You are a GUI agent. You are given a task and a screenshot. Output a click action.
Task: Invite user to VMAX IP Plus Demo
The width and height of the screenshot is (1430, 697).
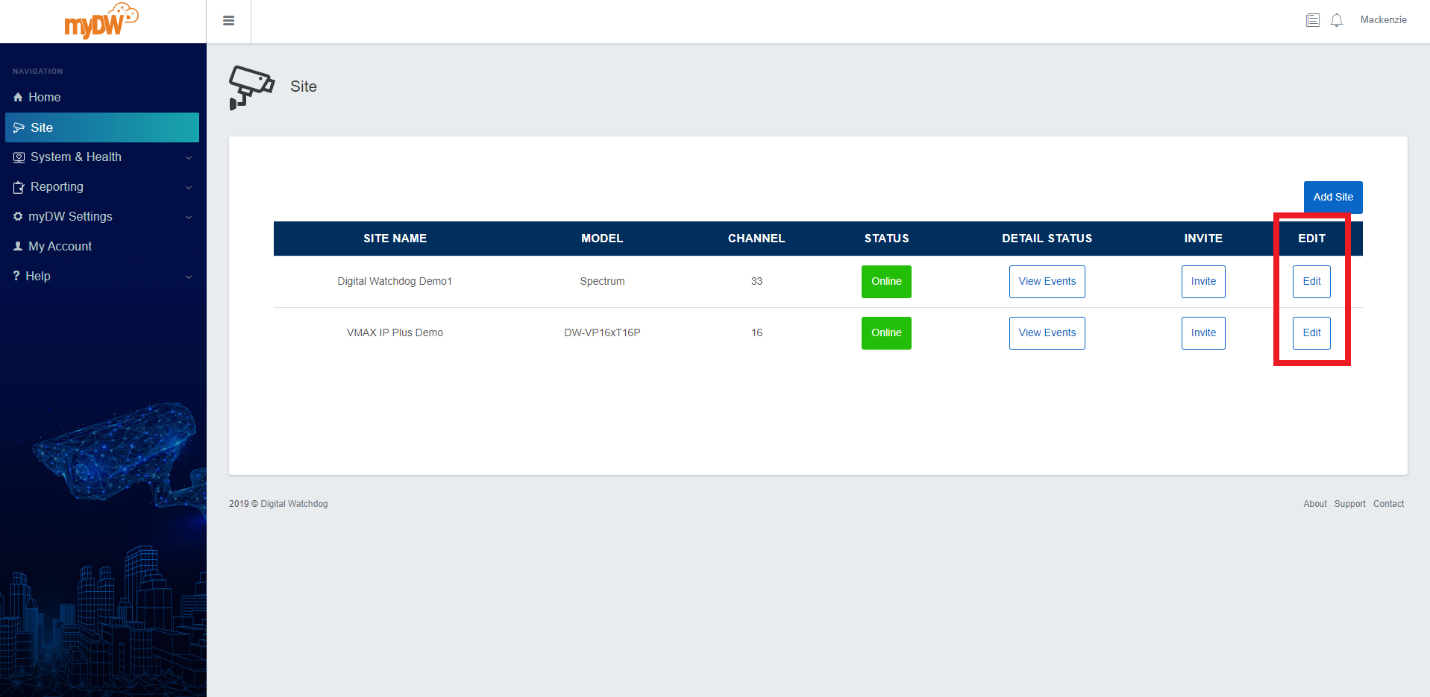pyautogui.click(x=1203, y=332)
